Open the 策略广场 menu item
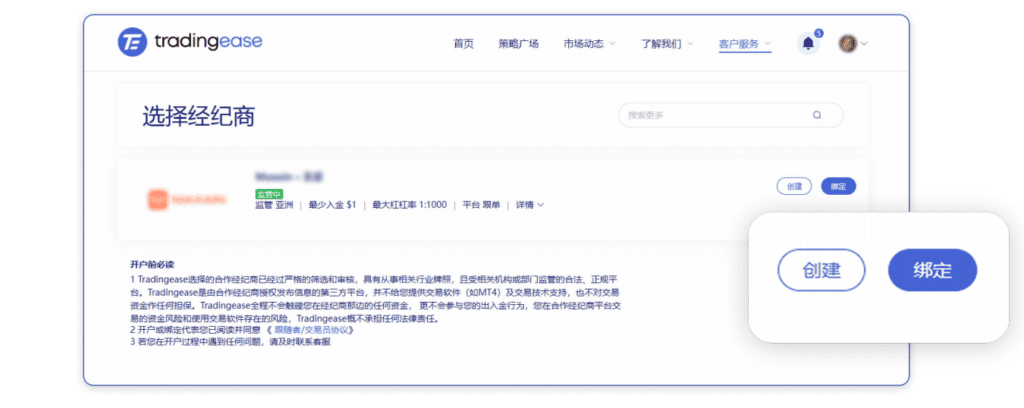Image resolution: width=1024 pixels, height=408 pixels. click(x=519, y=44)
